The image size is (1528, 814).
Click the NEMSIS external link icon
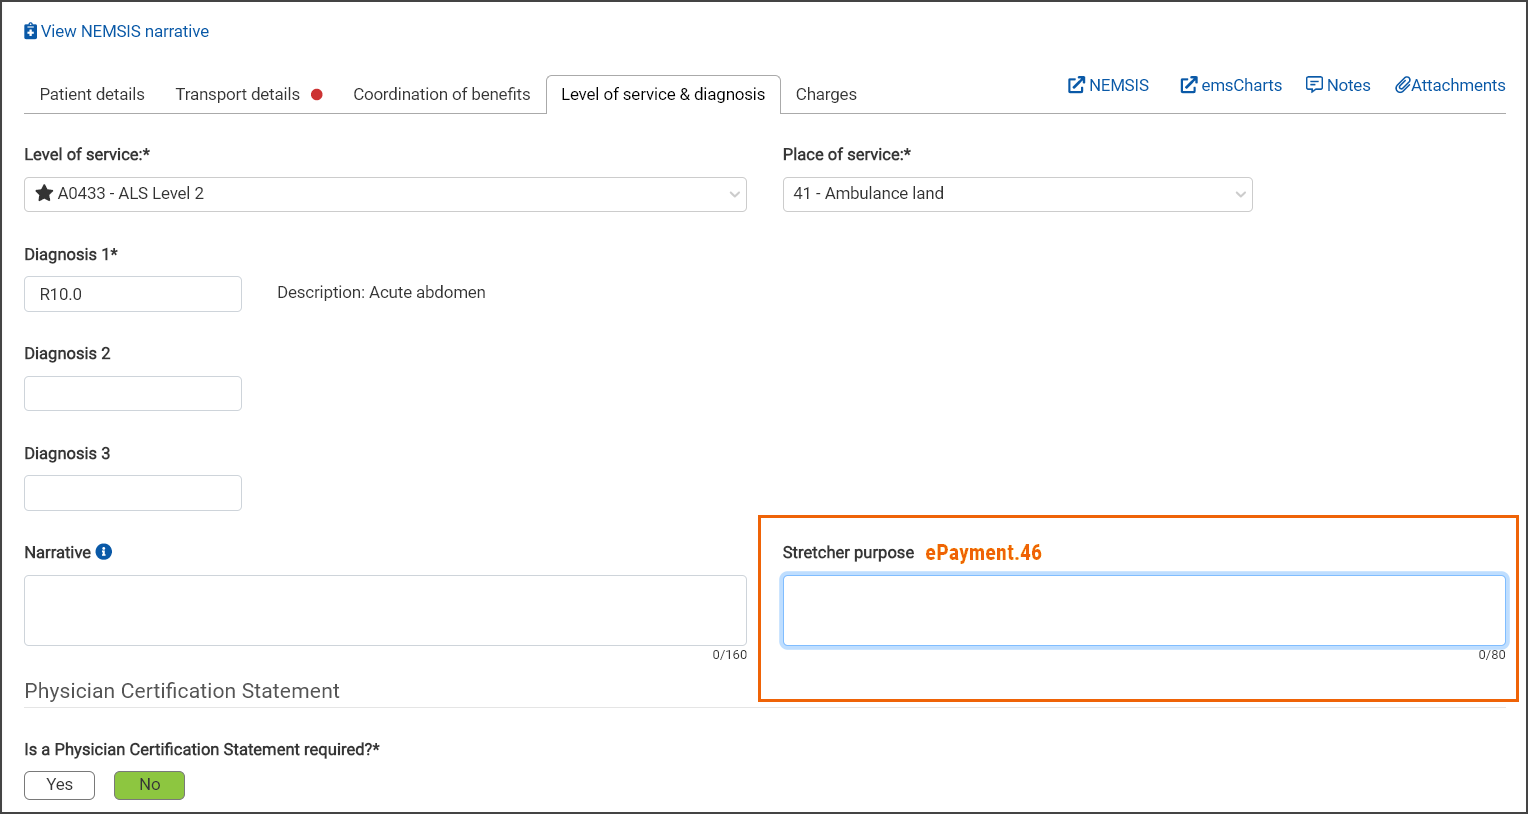tap(1076, 85)
